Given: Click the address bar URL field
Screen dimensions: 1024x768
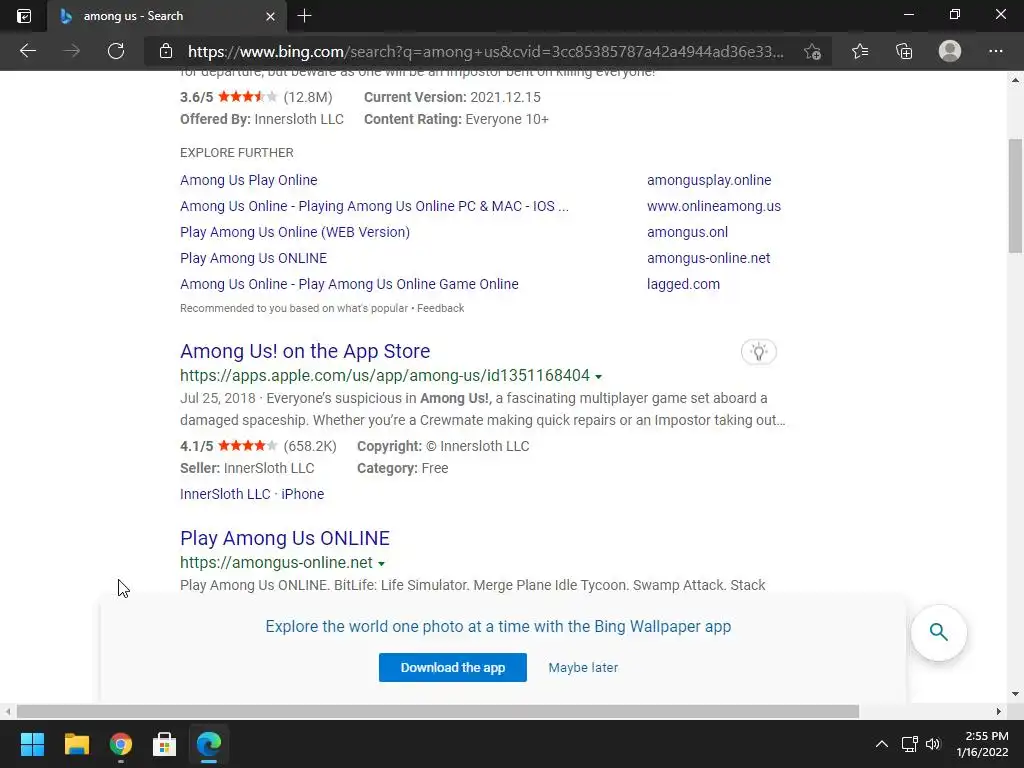Looking at the screenshot, I should pos(485,52).
